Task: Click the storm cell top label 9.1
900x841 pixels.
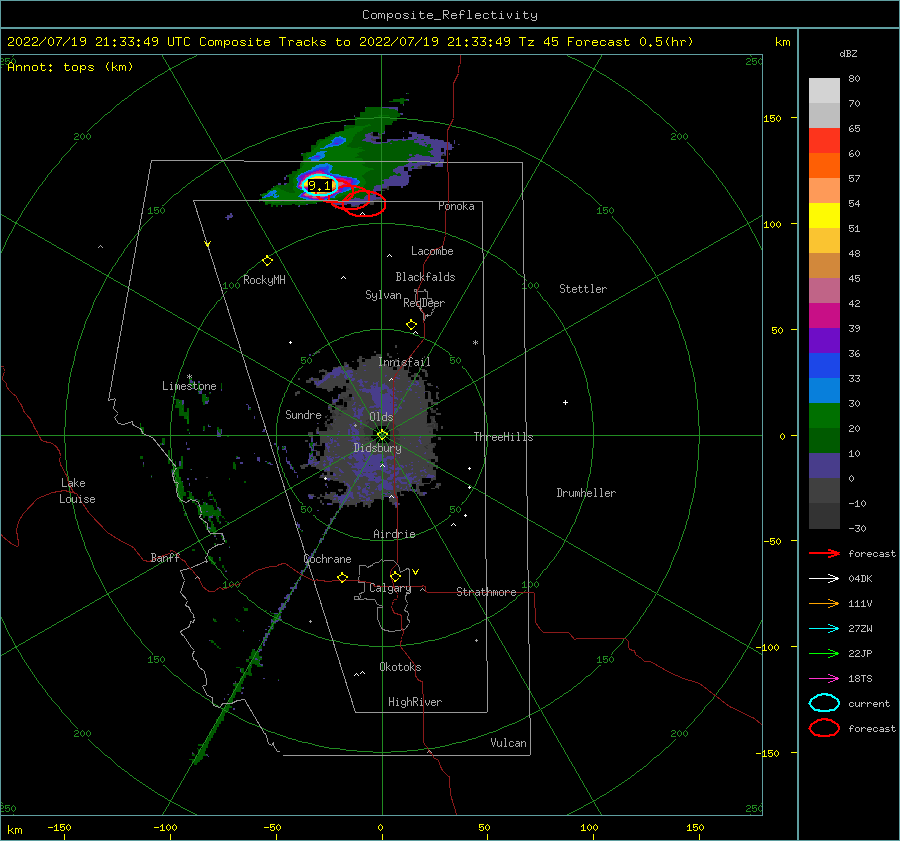Action: point(320,185)
